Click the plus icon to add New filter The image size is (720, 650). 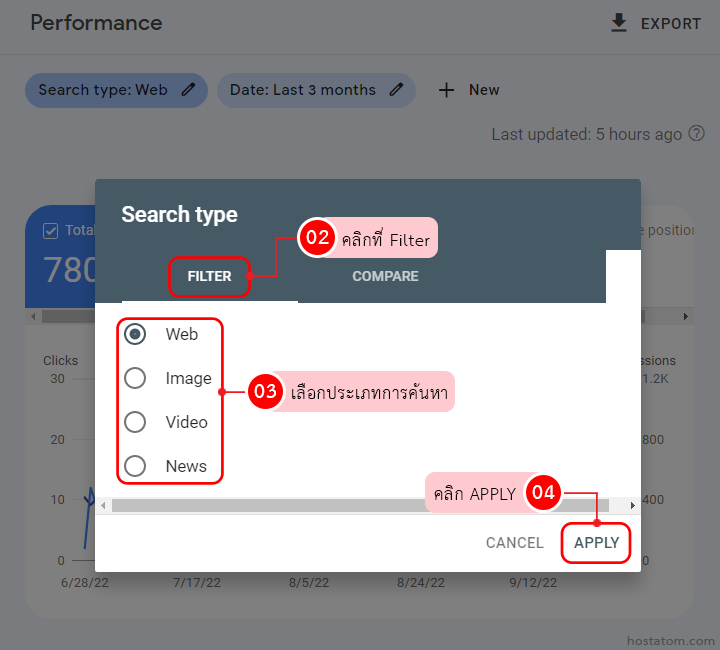446,90
